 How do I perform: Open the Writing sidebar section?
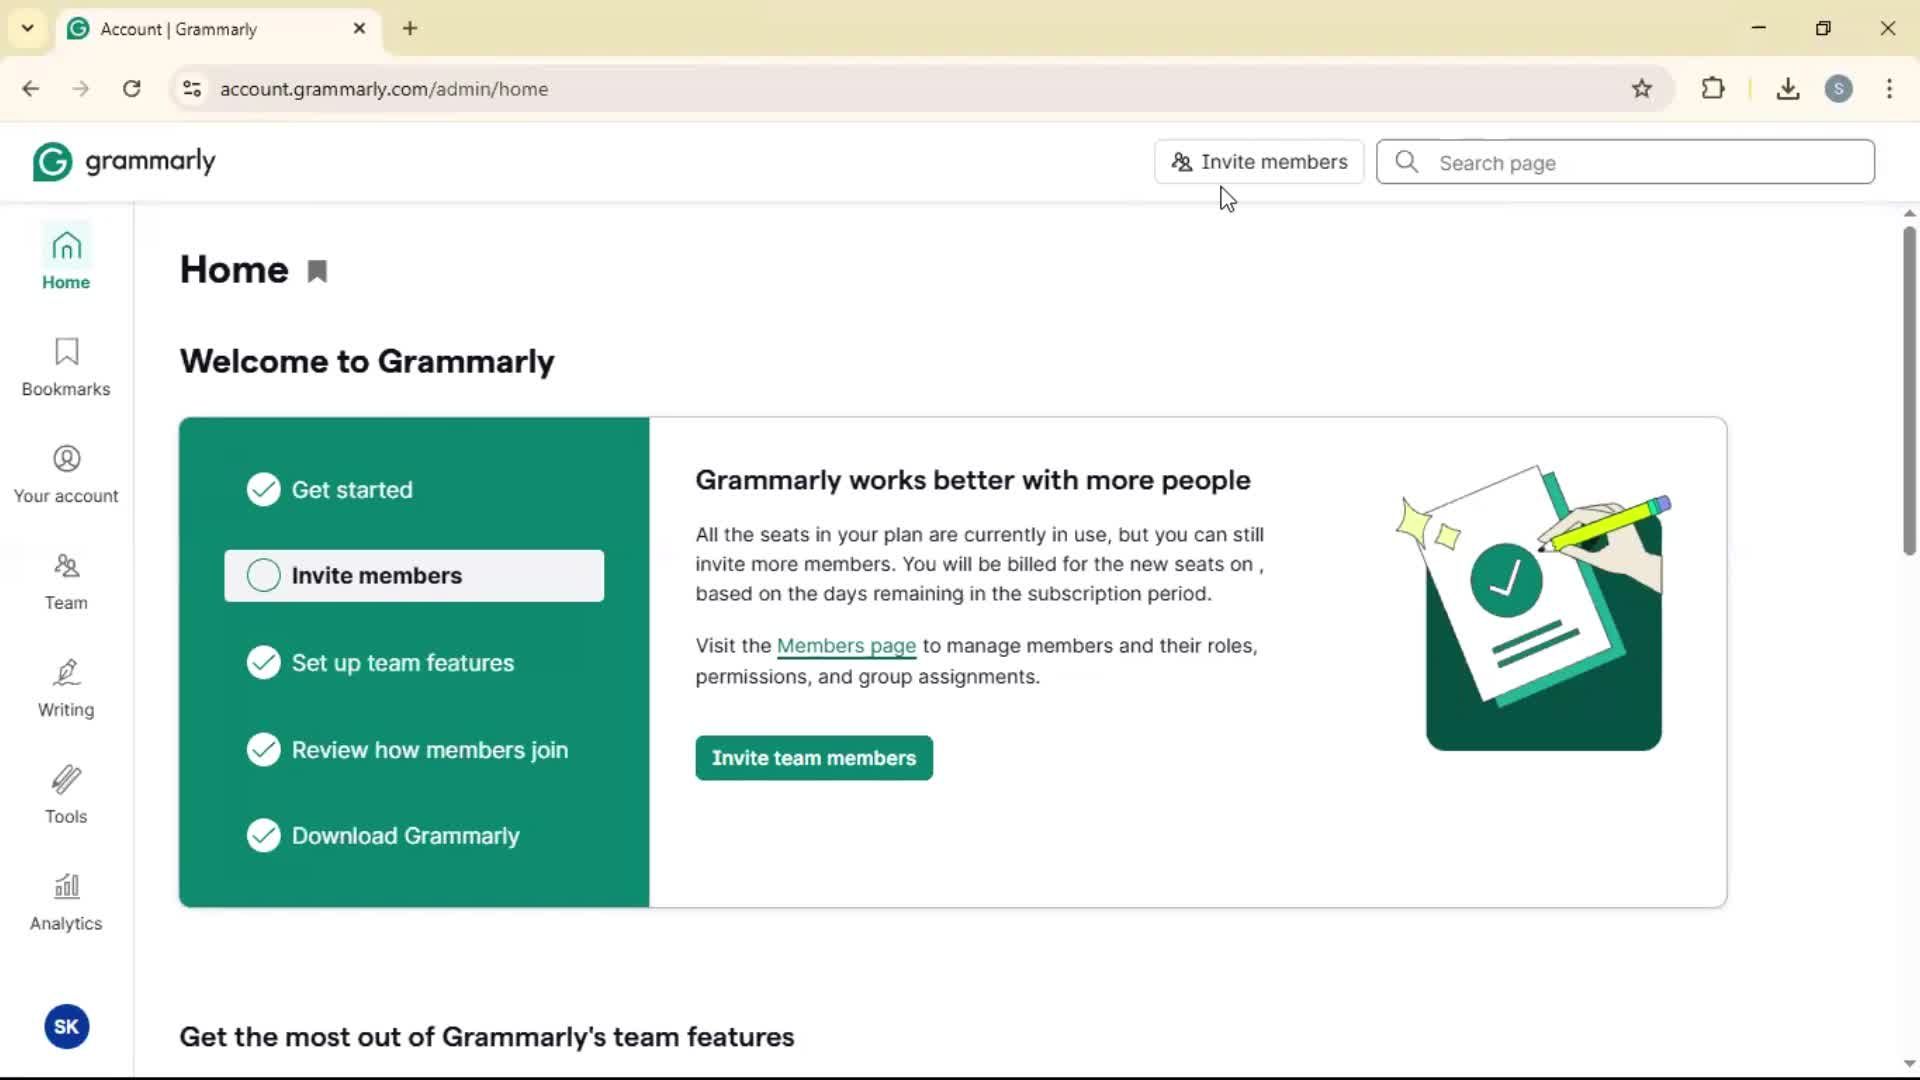[66, 688]
